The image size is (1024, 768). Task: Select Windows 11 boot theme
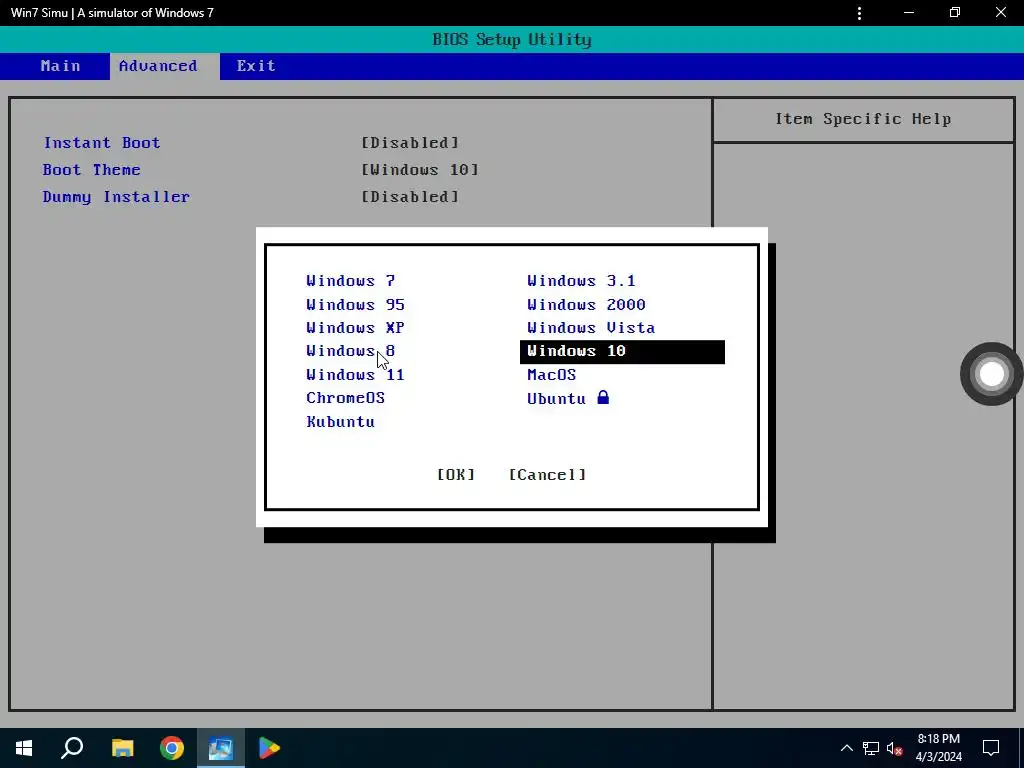point(355,375)
